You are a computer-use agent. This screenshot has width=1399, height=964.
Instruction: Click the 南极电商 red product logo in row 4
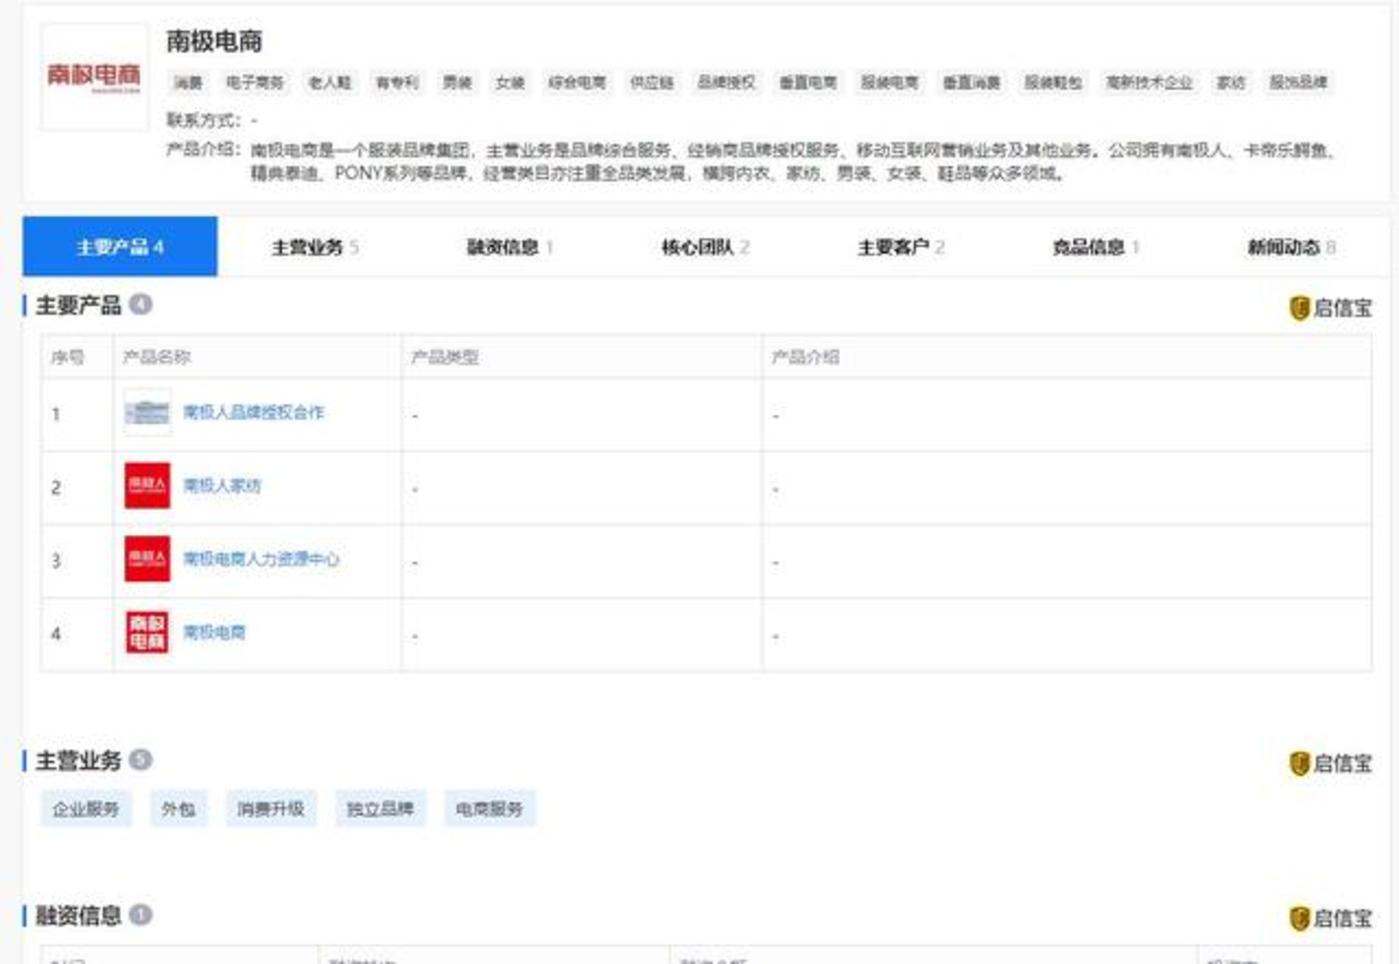148,631
